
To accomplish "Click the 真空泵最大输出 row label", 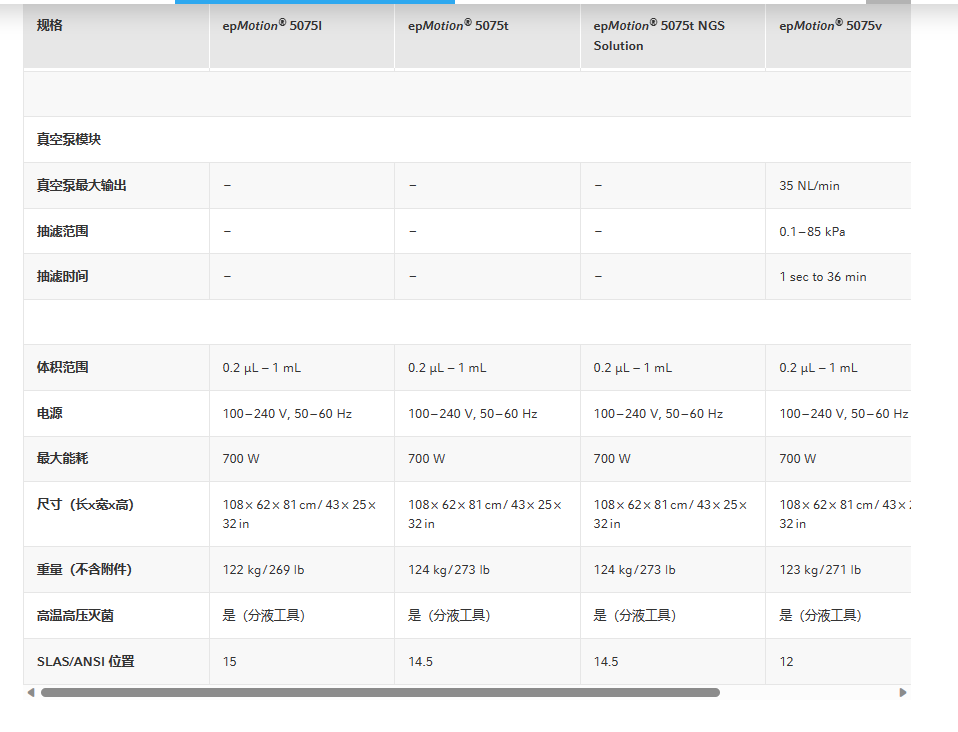I will 81,185.
